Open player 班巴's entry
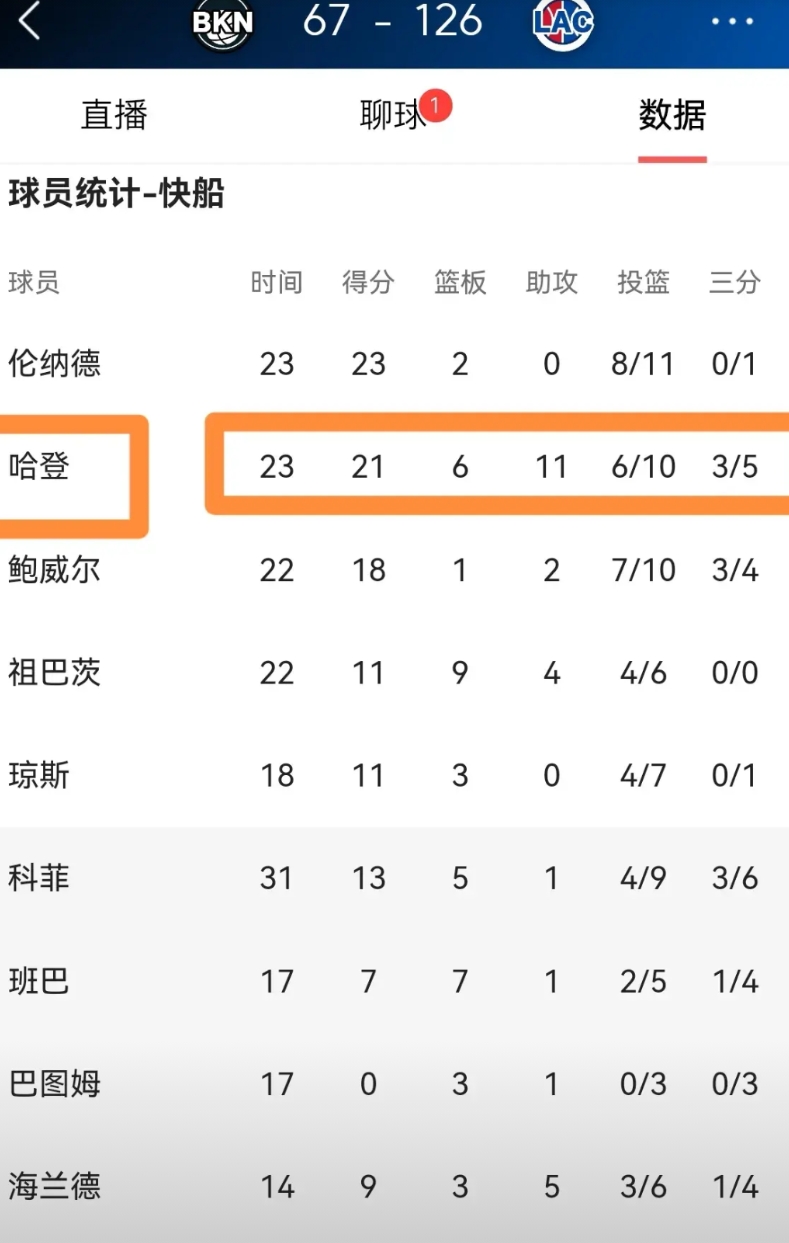This screenshot has height=1243, width=789. (x=39, y=981)
